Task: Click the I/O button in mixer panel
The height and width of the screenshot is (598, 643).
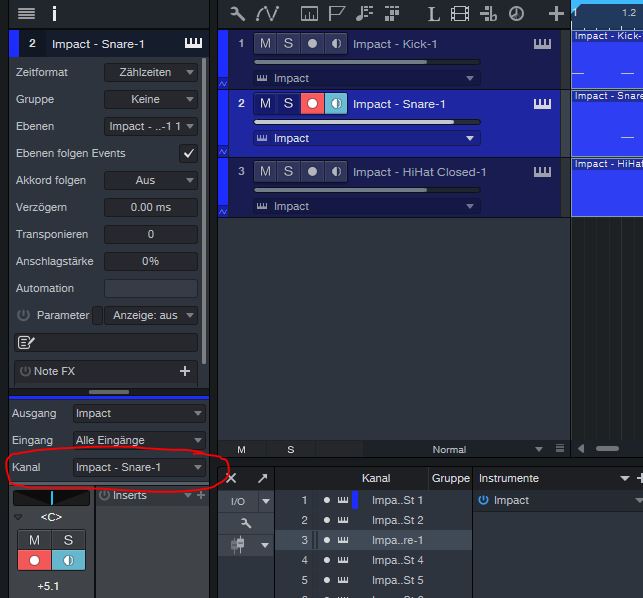Action: tap(238, 501)
